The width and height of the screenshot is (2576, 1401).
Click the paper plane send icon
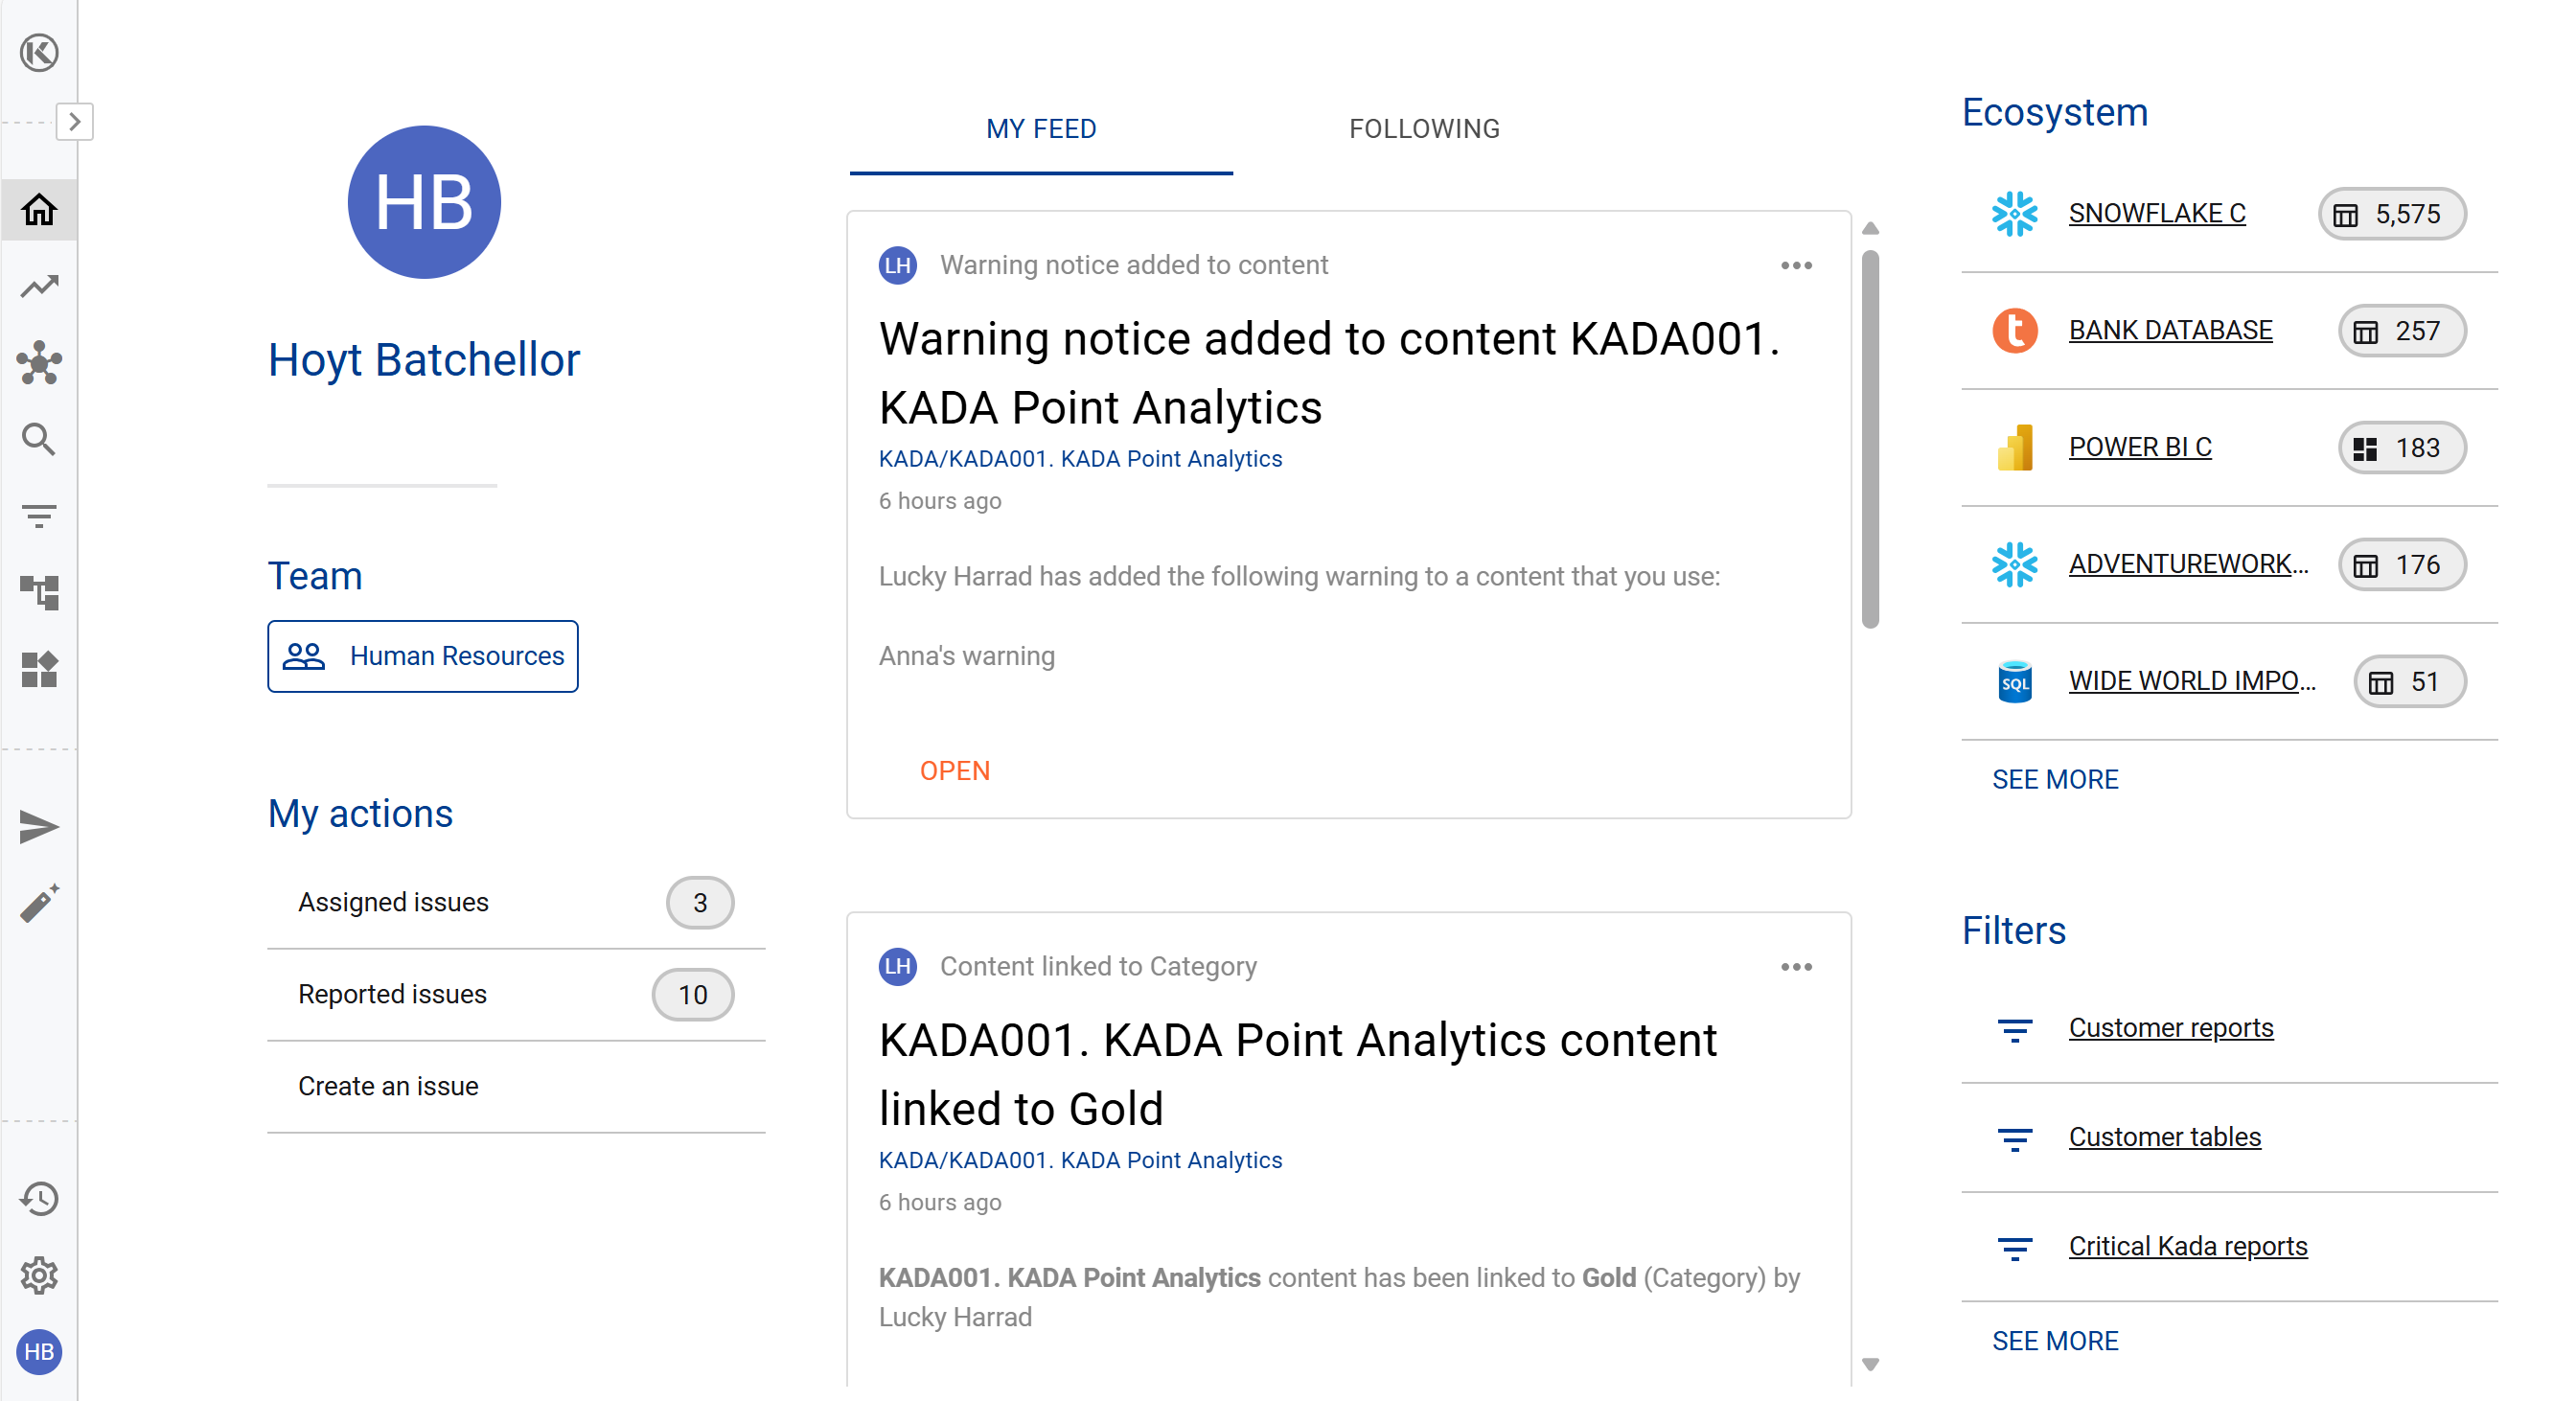(x=39, y=827)
